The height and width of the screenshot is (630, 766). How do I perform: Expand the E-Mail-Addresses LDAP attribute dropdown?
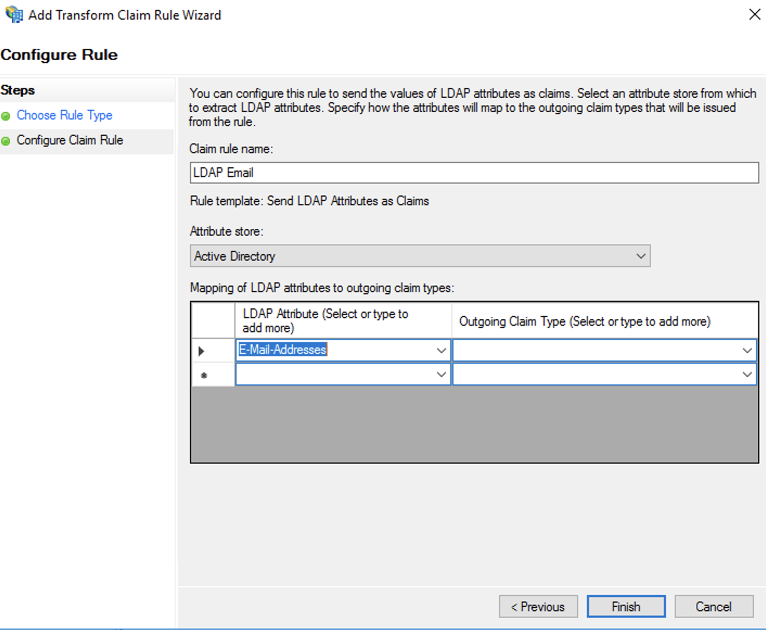[441, 350]
